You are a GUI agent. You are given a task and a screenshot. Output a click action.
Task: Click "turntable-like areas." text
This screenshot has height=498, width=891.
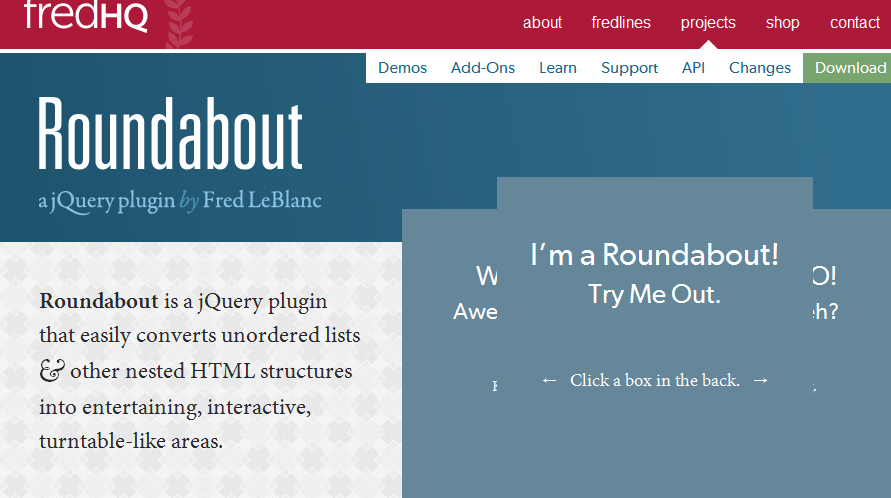(131, 441)
